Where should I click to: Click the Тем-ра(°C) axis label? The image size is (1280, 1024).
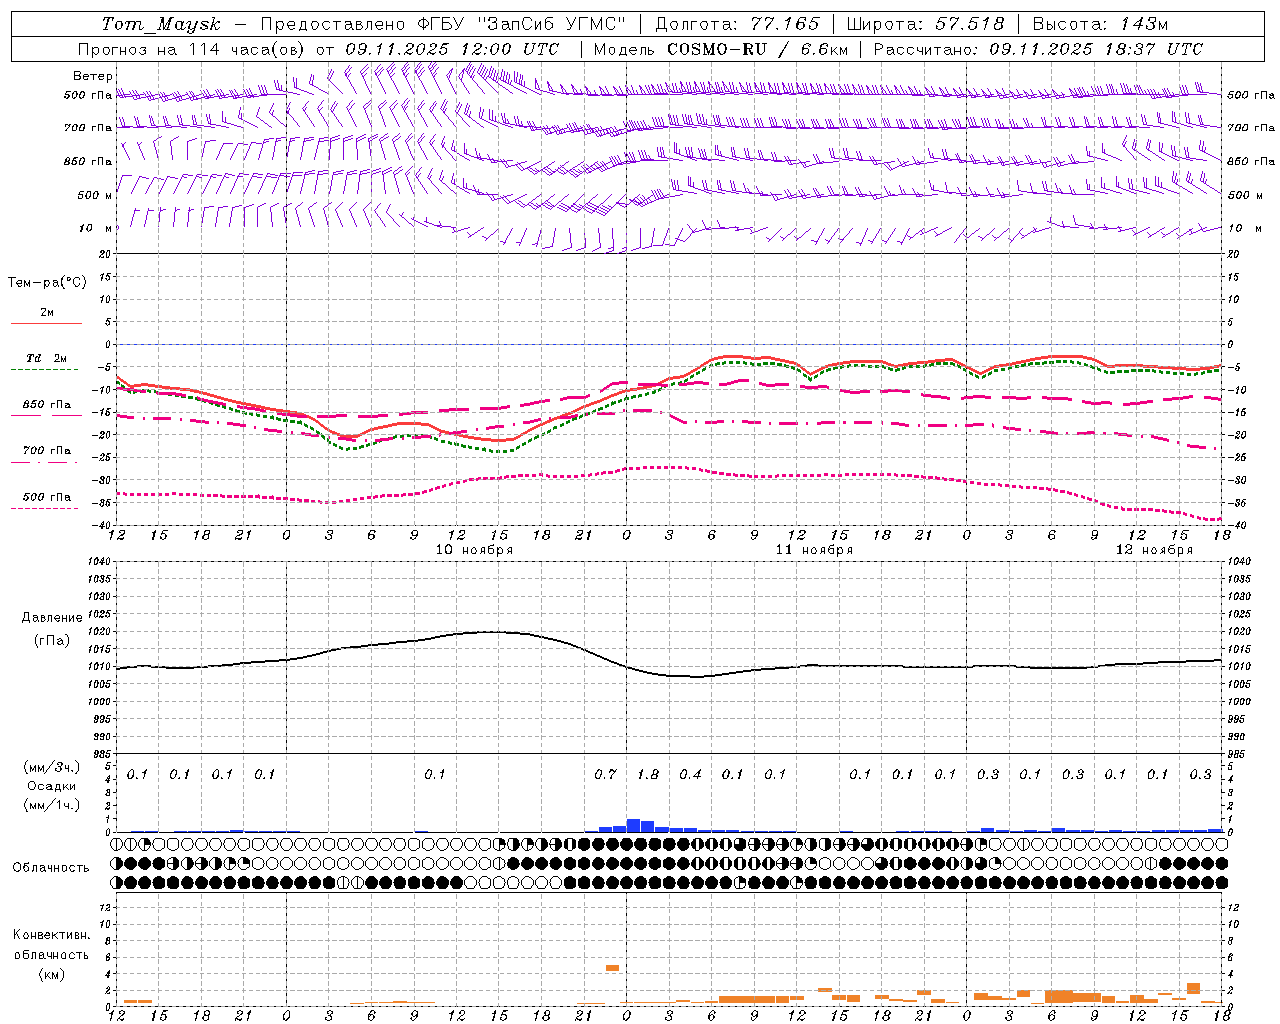(x=47, y=283)
